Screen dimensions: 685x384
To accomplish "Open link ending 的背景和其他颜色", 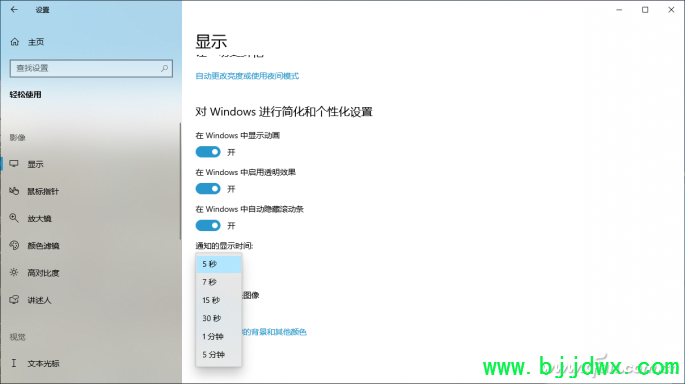I will (274, 332).
